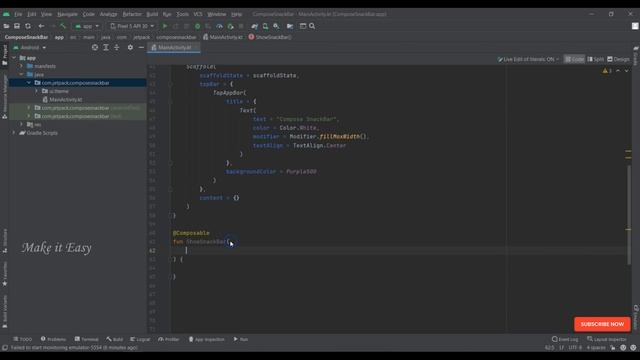Open the Run tool window
This screenshot has width=640, height=360.
click(x=241, y=339)
